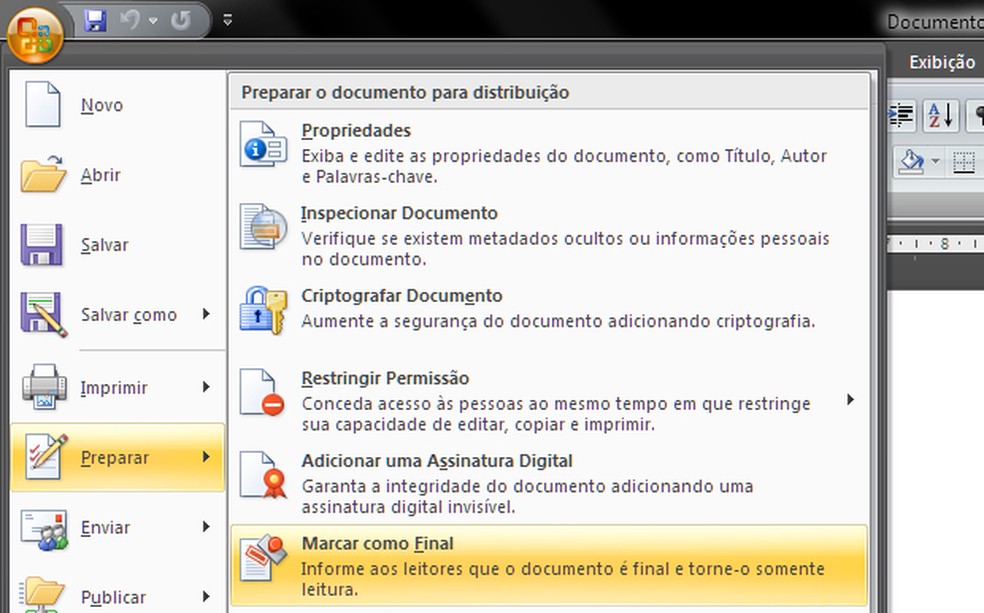Click the Undo arrow icon
984x613 pixels.
128,20
